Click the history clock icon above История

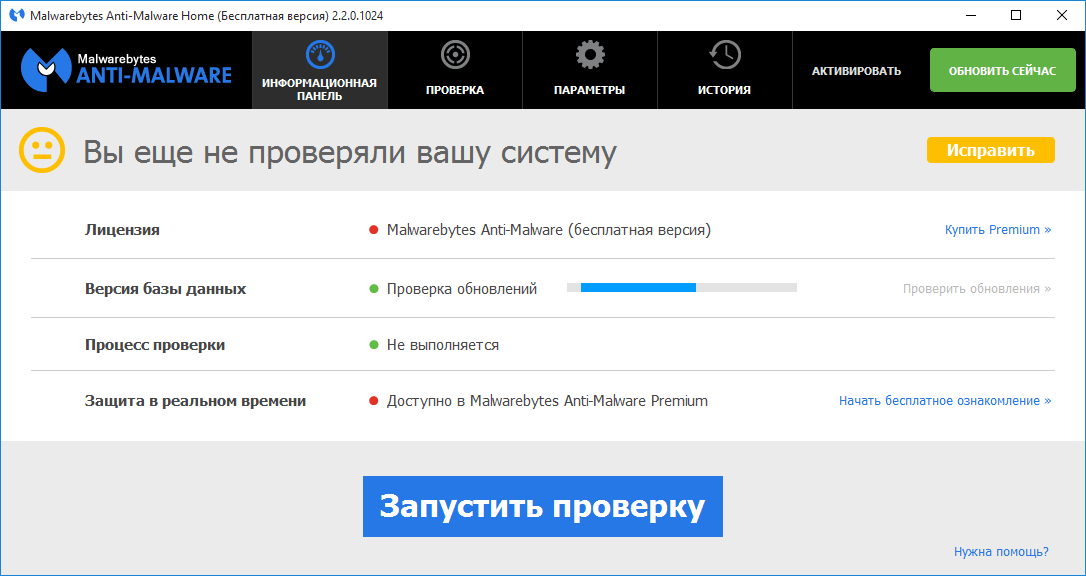724,55
